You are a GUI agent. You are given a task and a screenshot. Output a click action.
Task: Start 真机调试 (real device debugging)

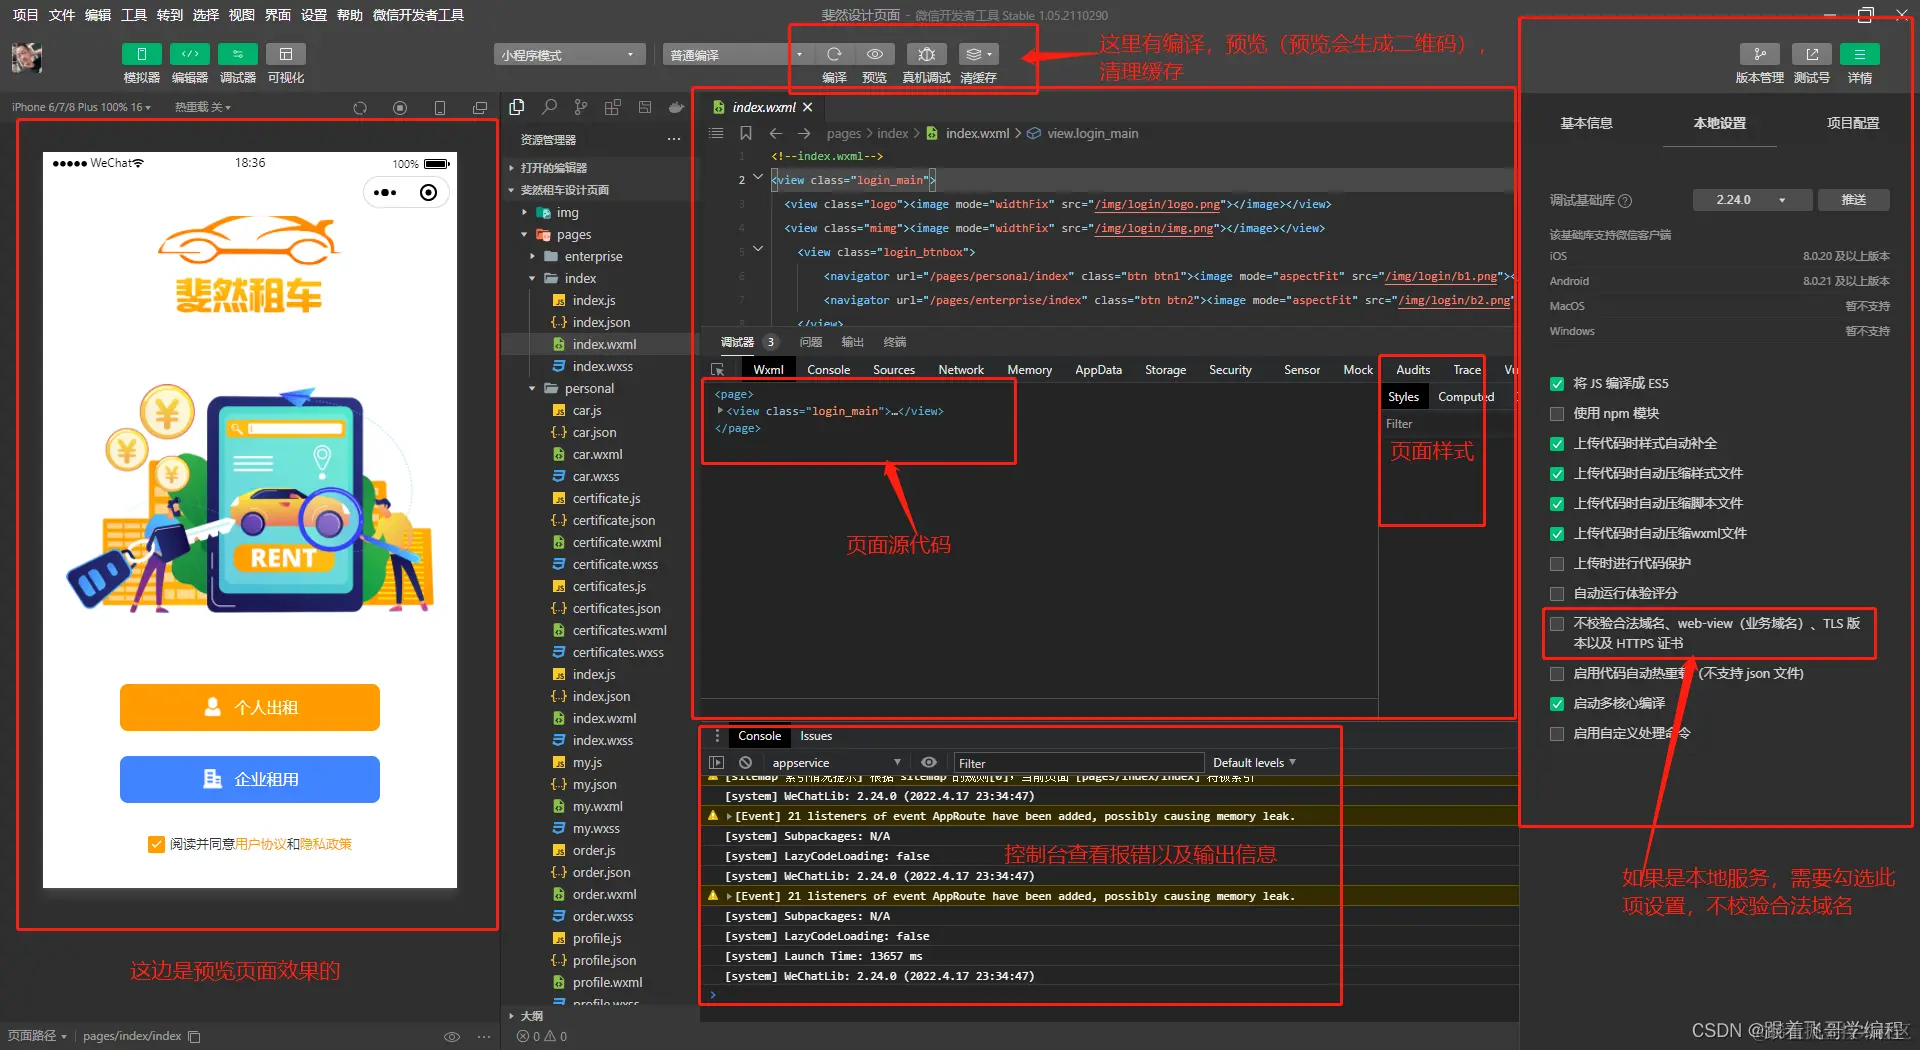coord(926,54)
